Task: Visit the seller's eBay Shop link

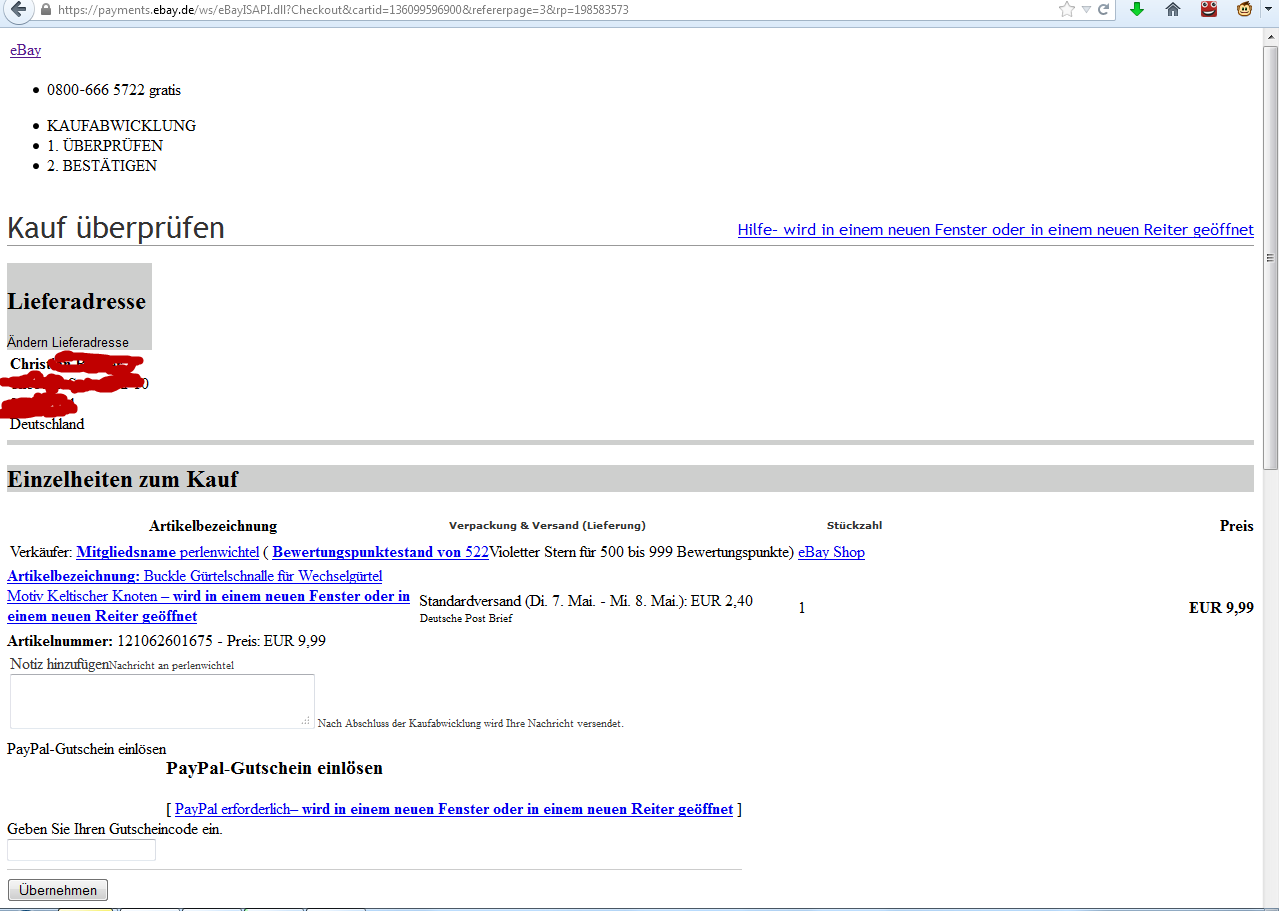Action: [x=831, y=552]
